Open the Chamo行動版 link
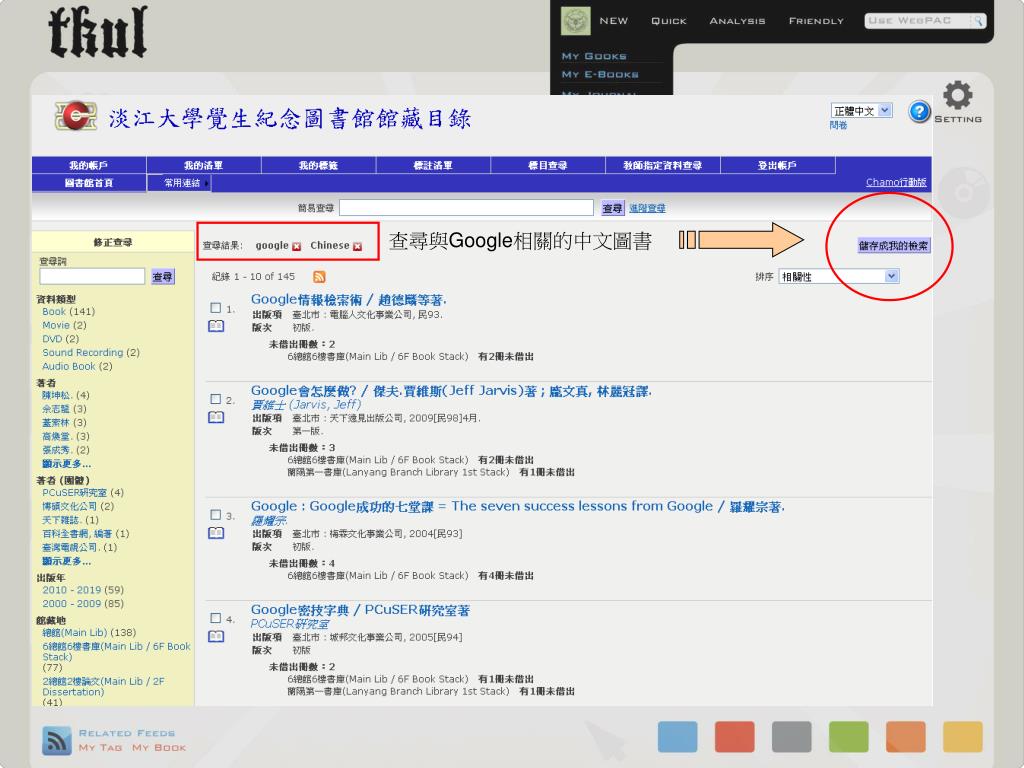The width and height of the screenshot is (1024, 768). [x=896, y=182]
